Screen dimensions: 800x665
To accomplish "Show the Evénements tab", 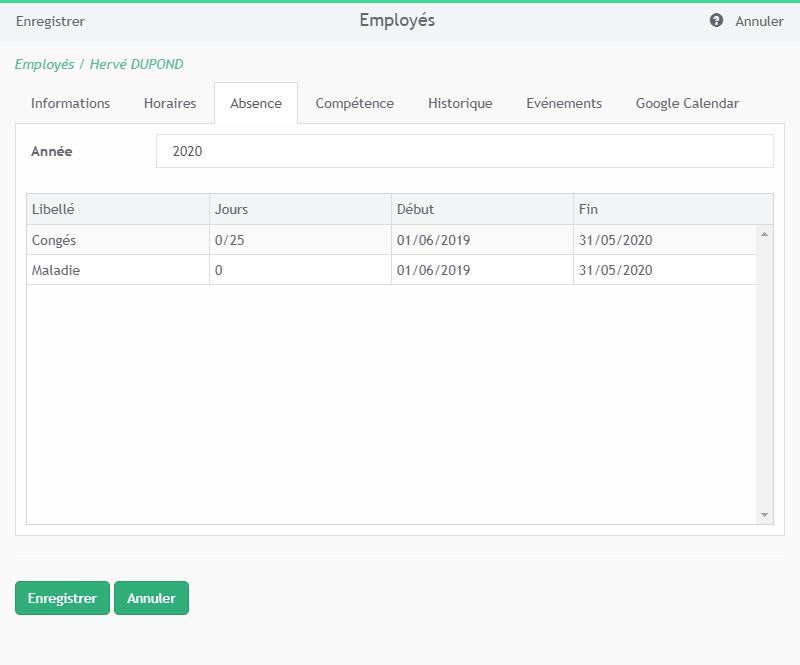I will [564, 103].
